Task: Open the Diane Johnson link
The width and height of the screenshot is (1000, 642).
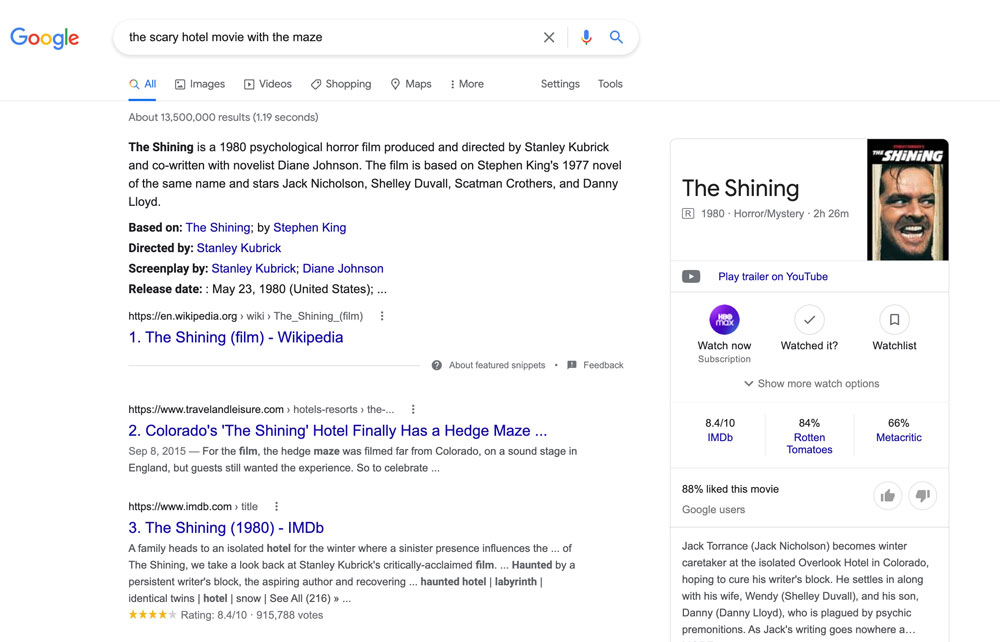Action: 342,268
